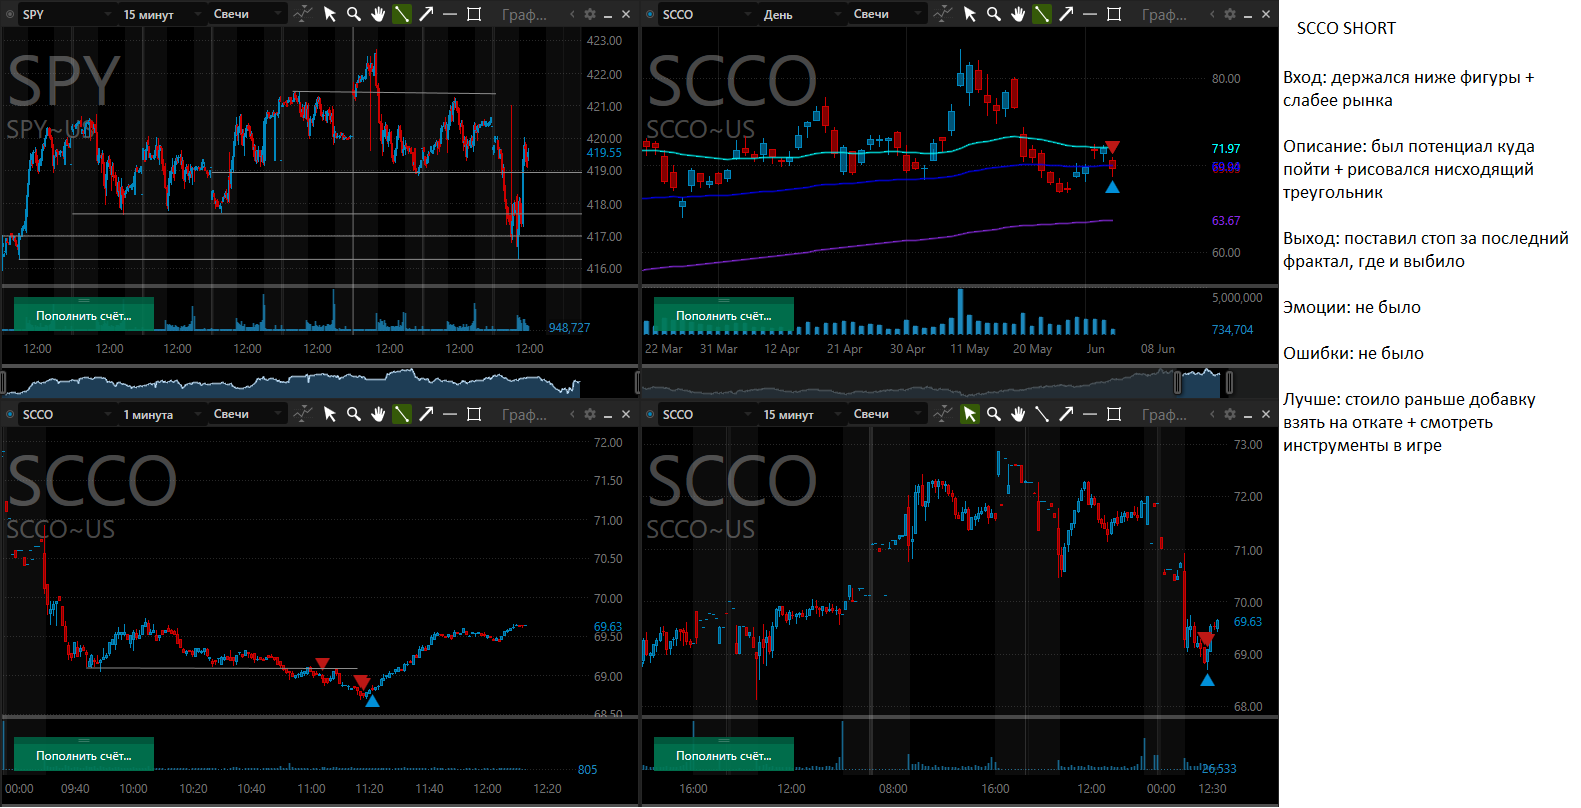1581x808 pixels.
Task: Pick the arrow drawing tool in SPY chart
Action: (x=426, y=14)
